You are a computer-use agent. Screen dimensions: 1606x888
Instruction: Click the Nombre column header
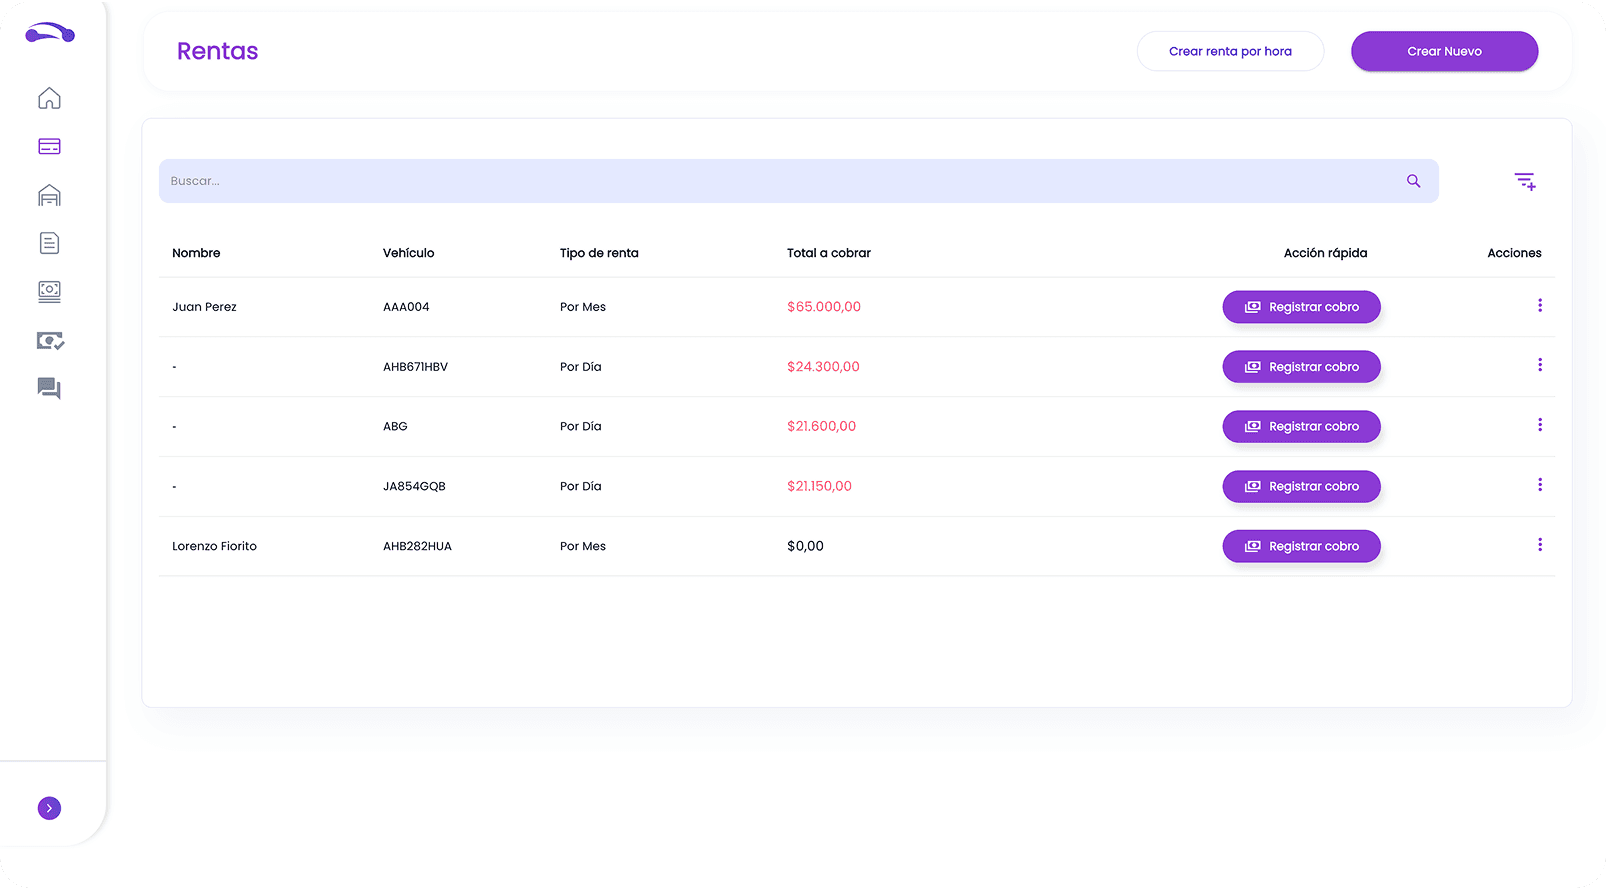coord(196,253)
